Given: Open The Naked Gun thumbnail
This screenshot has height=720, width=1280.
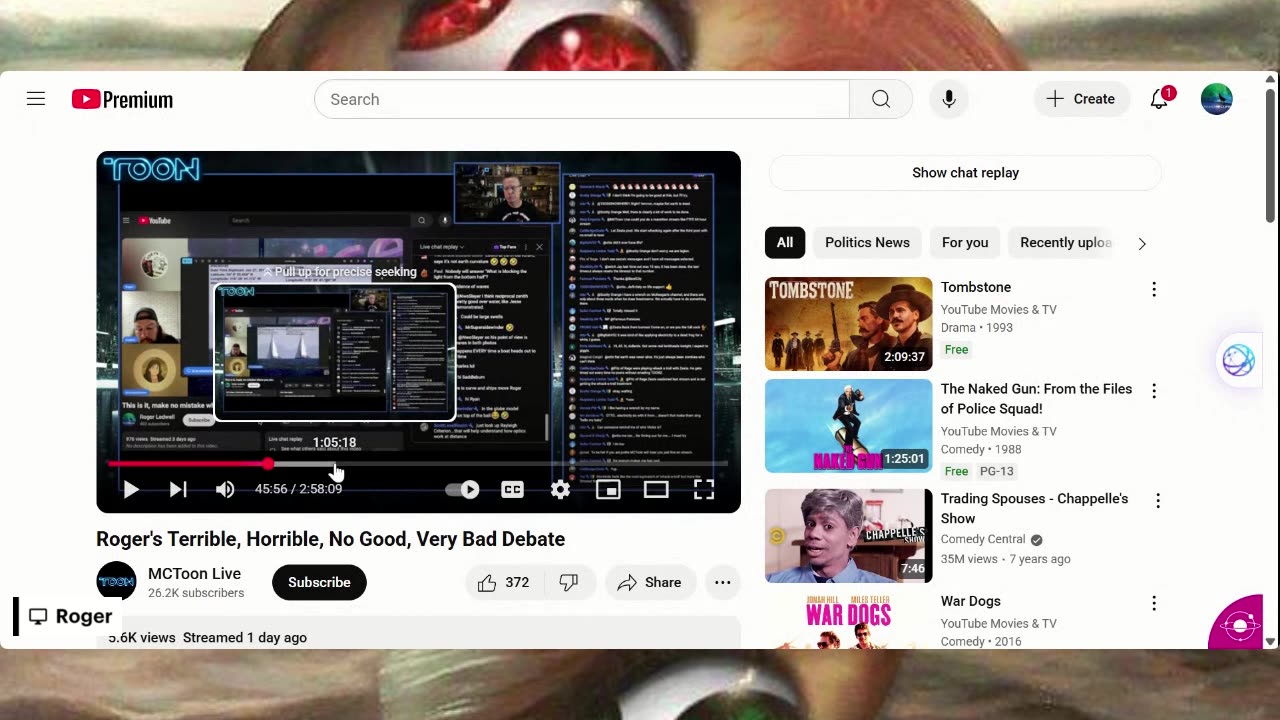Looking at the screenshot, I should coord(848,426).
